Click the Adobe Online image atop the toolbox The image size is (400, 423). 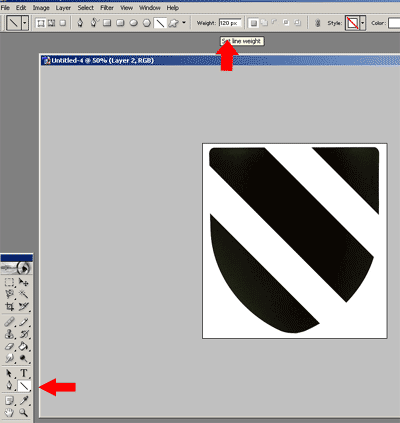[x=16, y=268]
